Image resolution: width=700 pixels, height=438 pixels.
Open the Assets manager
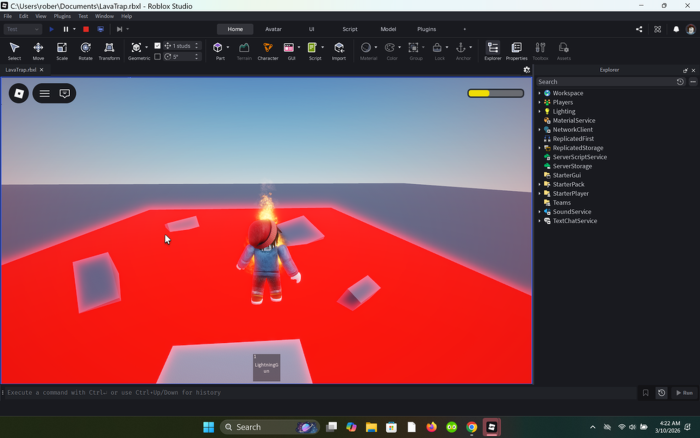564,51
